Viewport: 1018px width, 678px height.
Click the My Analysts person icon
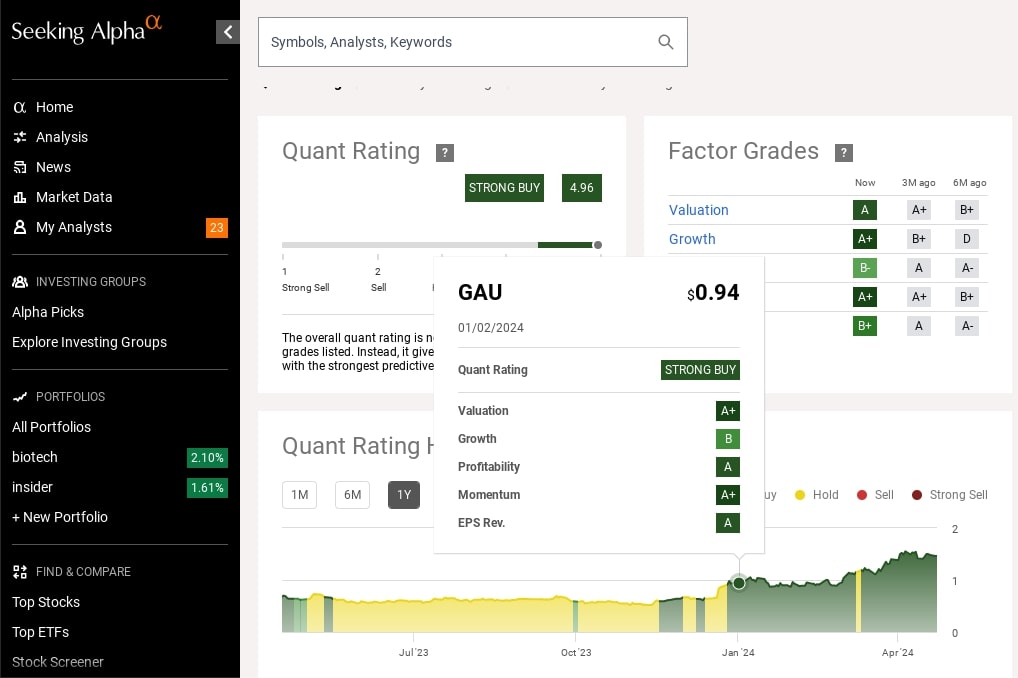(19, 227)
